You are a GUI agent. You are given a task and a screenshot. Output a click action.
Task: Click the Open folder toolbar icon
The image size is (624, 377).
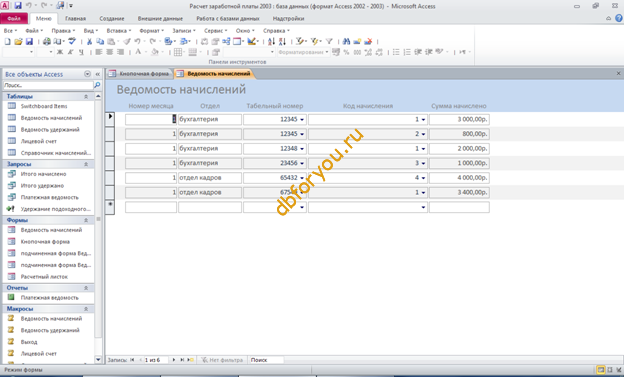18,41
